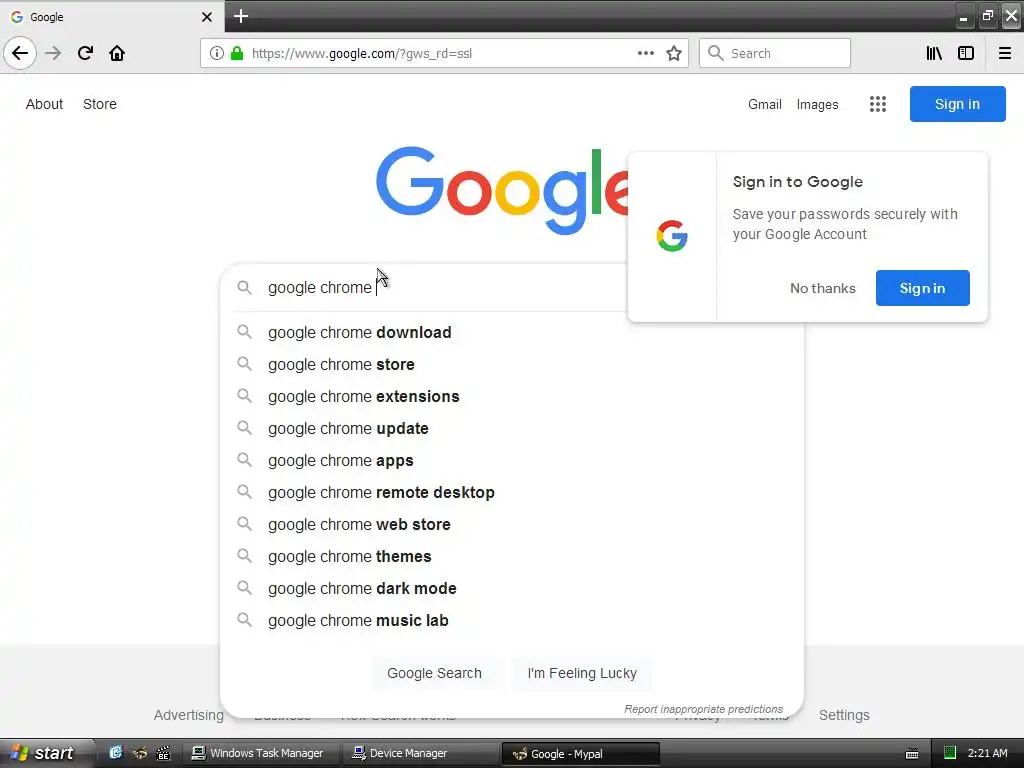Select suggestion 'google chrome dark mode'
This screenshot has width=1024, height=768.
pyautogui.click(x=512, y=588)
